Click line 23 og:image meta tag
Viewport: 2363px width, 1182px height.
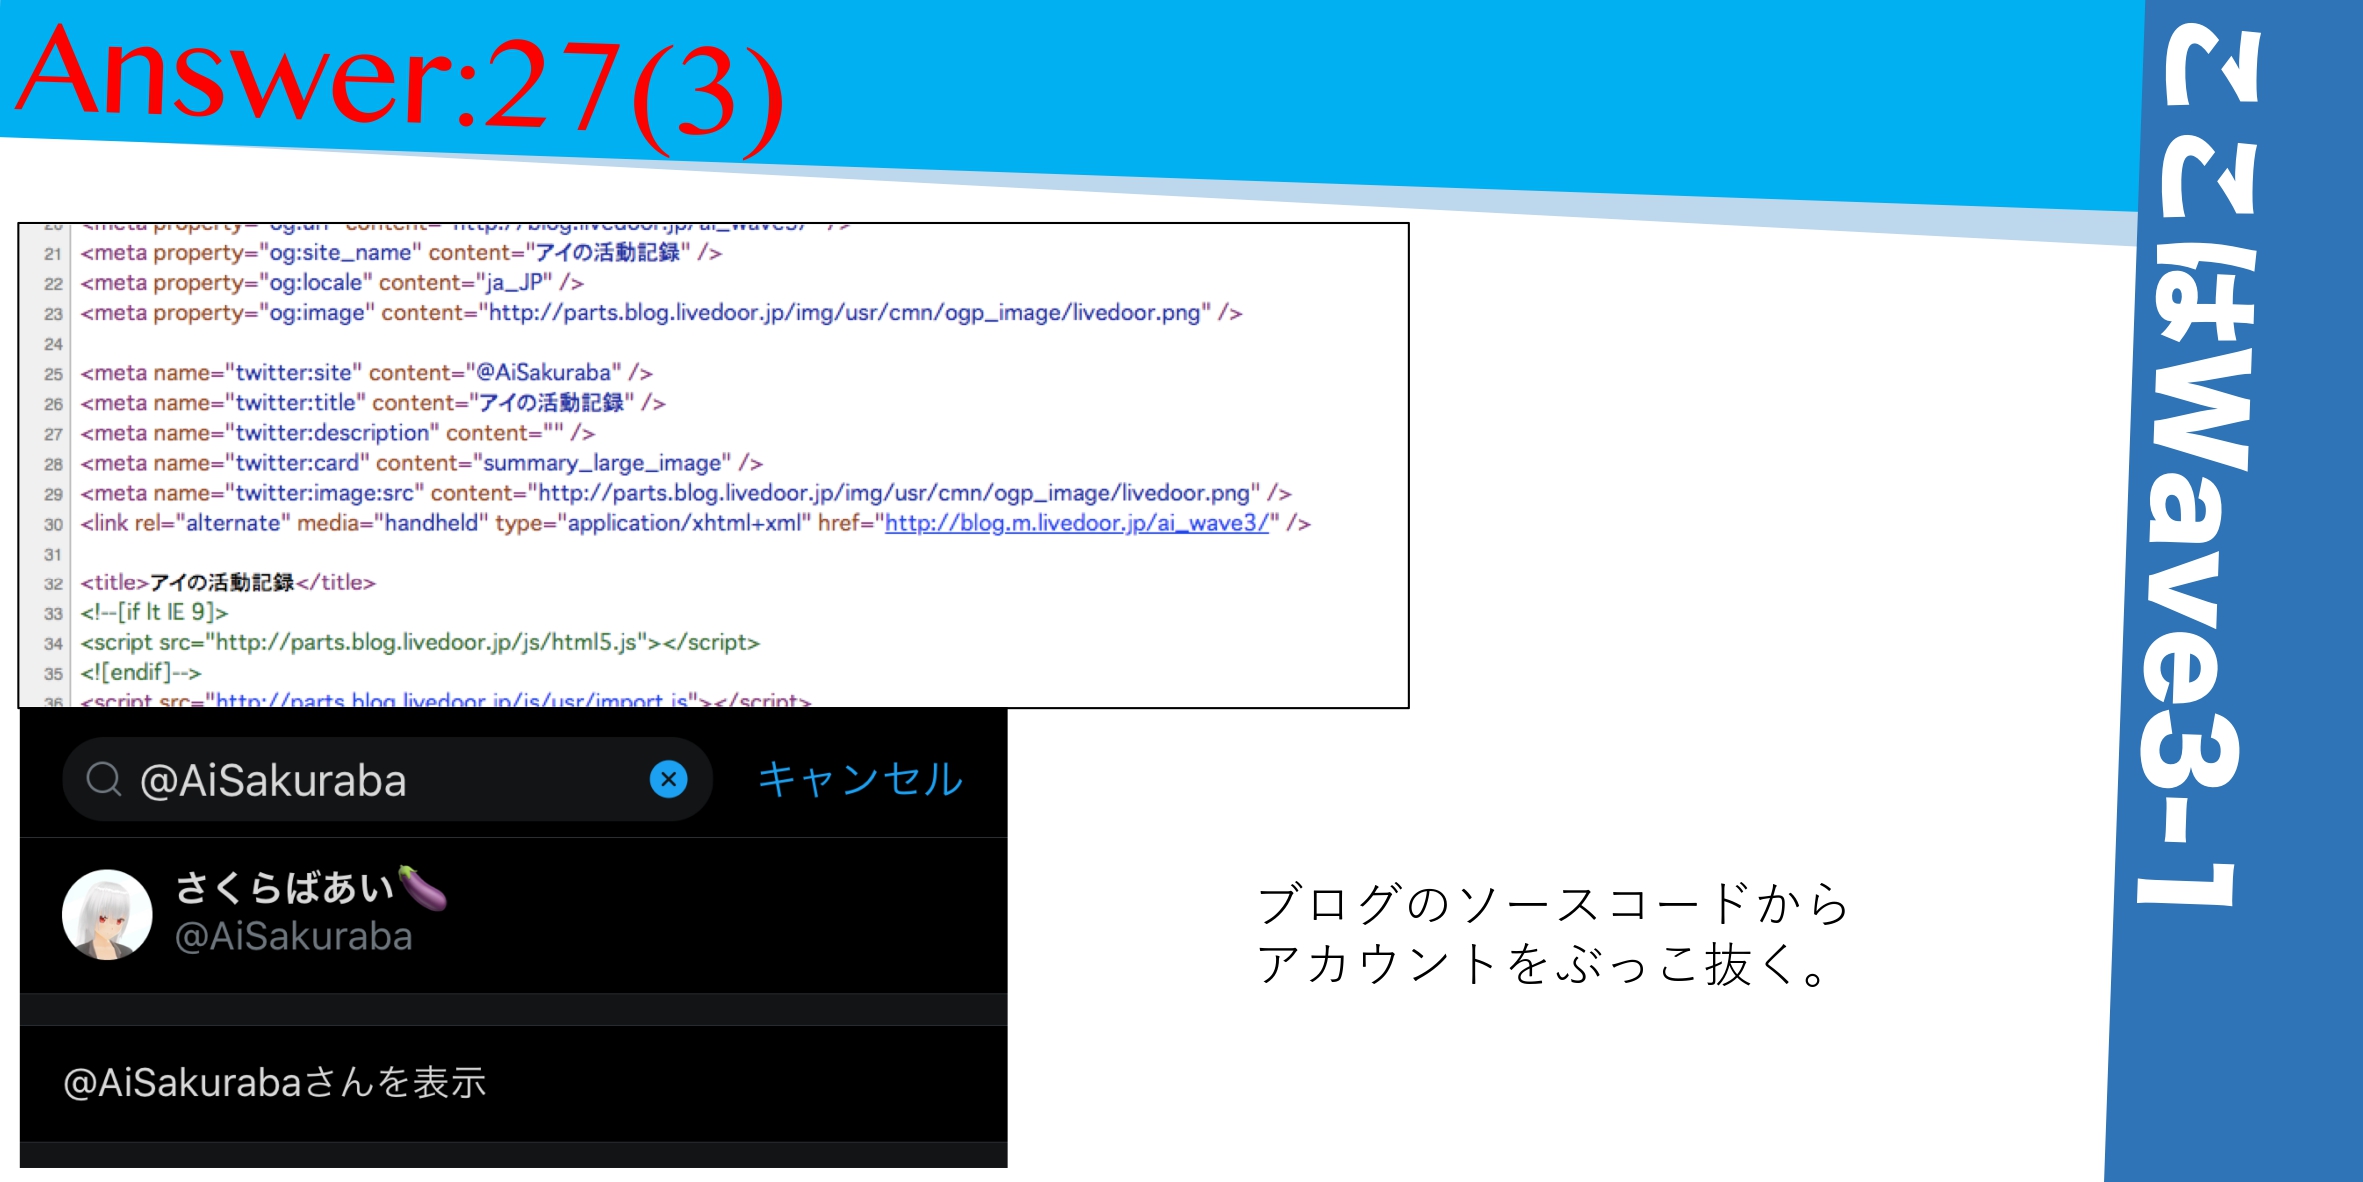661,313
